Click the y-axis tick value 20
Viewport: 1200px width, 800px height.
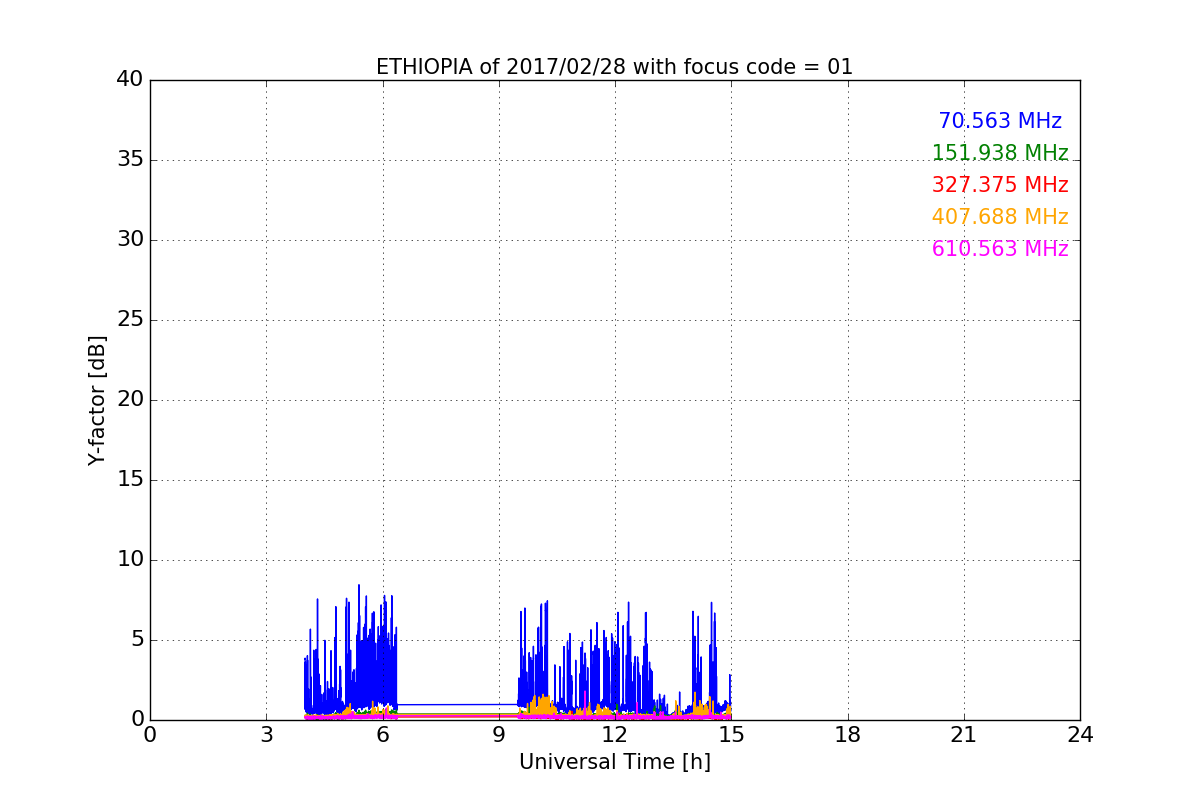click(x=130, y=400)
